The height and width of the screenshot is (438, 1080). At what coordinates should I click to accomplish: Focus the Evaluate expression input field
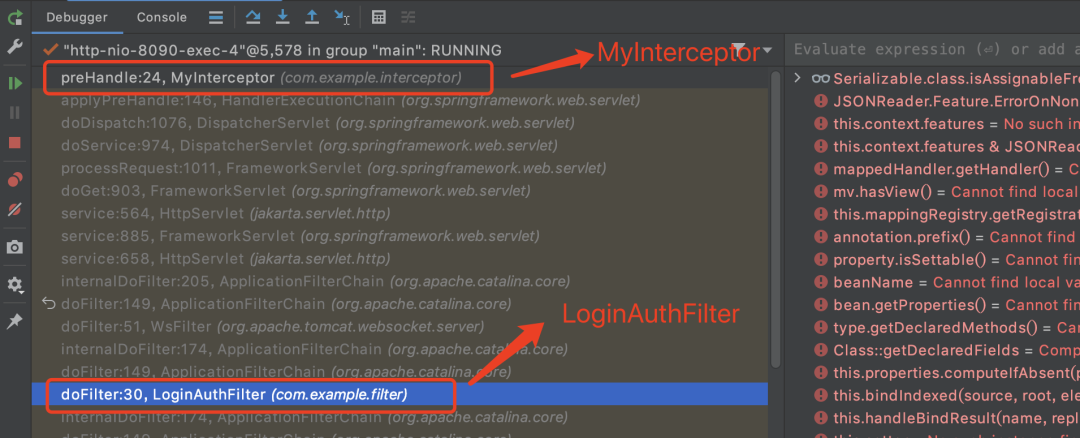934,50
